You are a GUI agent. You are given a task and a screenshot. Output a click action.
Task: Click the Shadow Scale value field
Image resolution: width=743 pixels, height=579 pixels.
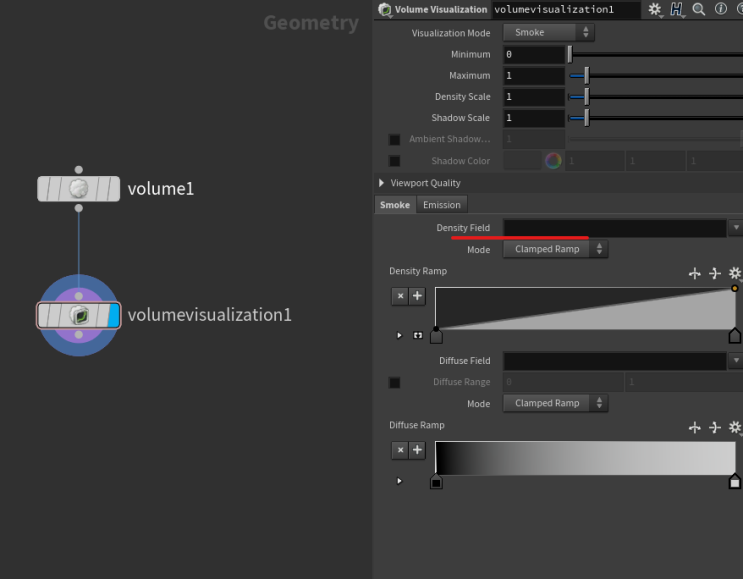pyautogui.click(x=534, y=118)
